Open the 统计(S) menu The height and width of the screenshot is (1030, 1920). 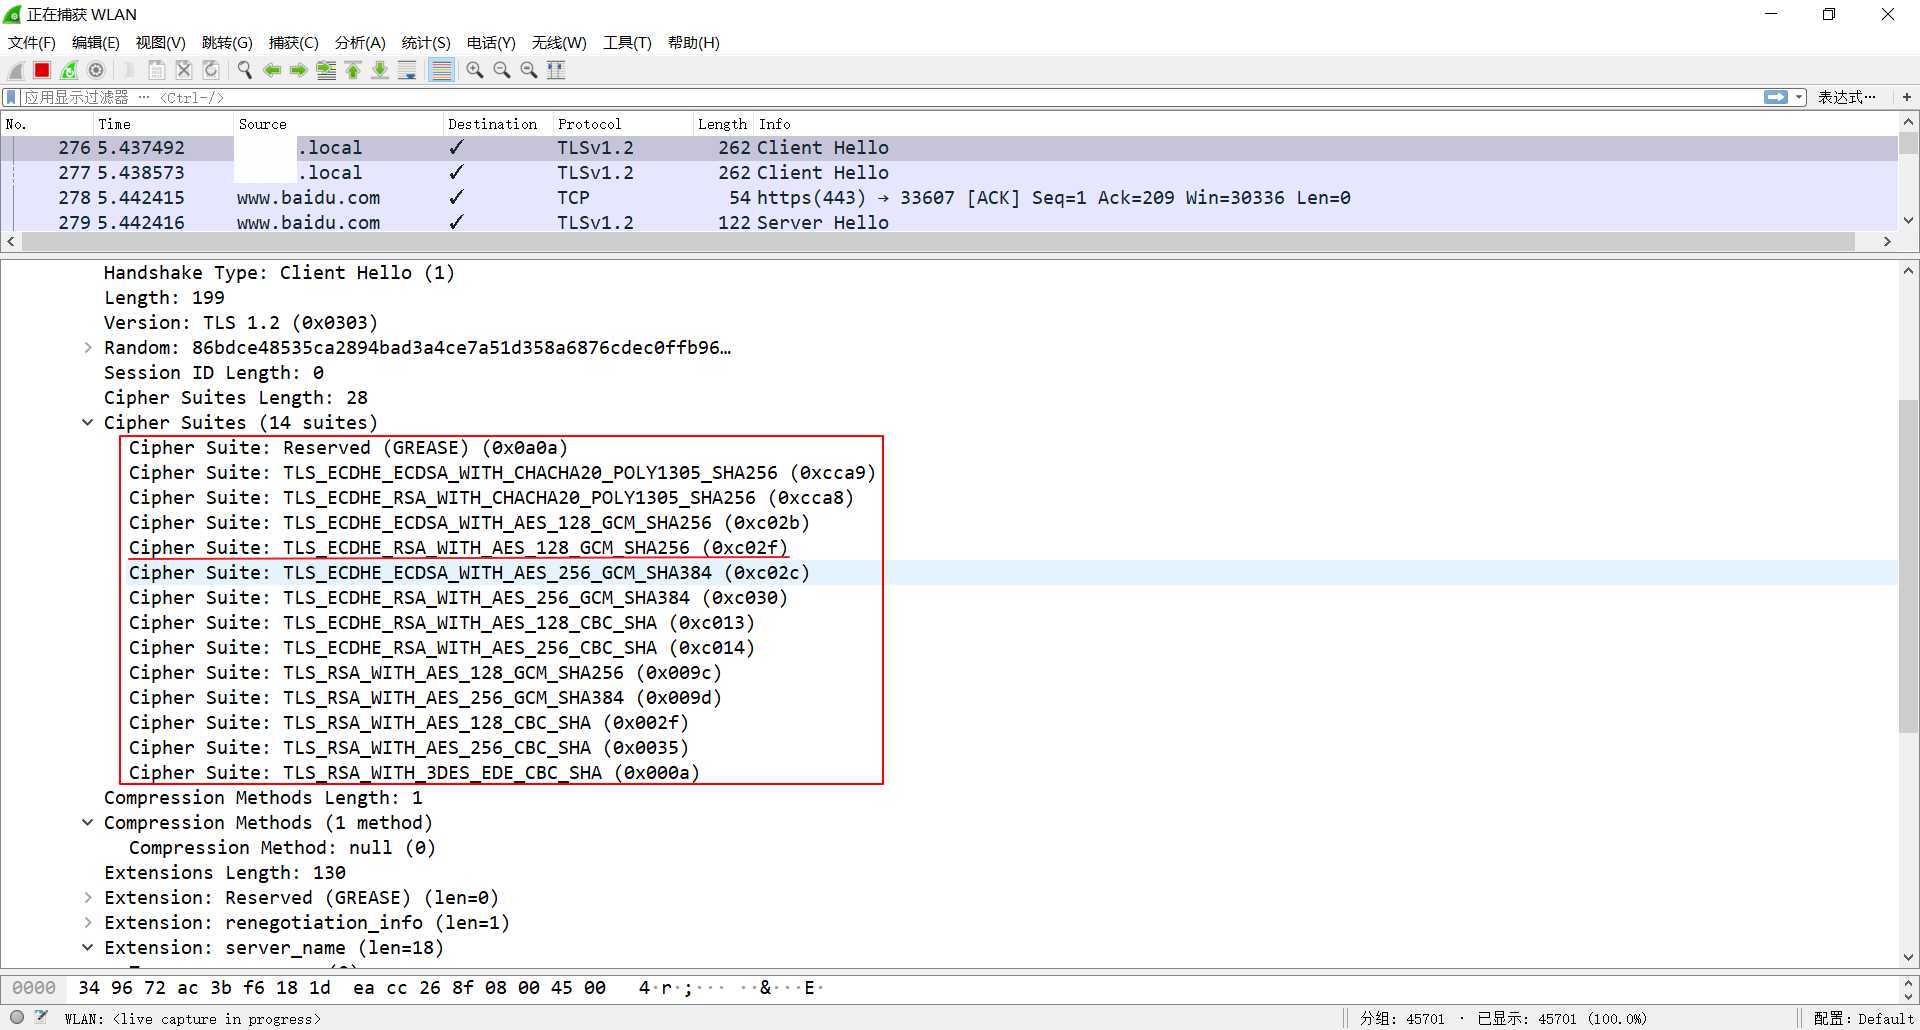[x=426, y=43]
